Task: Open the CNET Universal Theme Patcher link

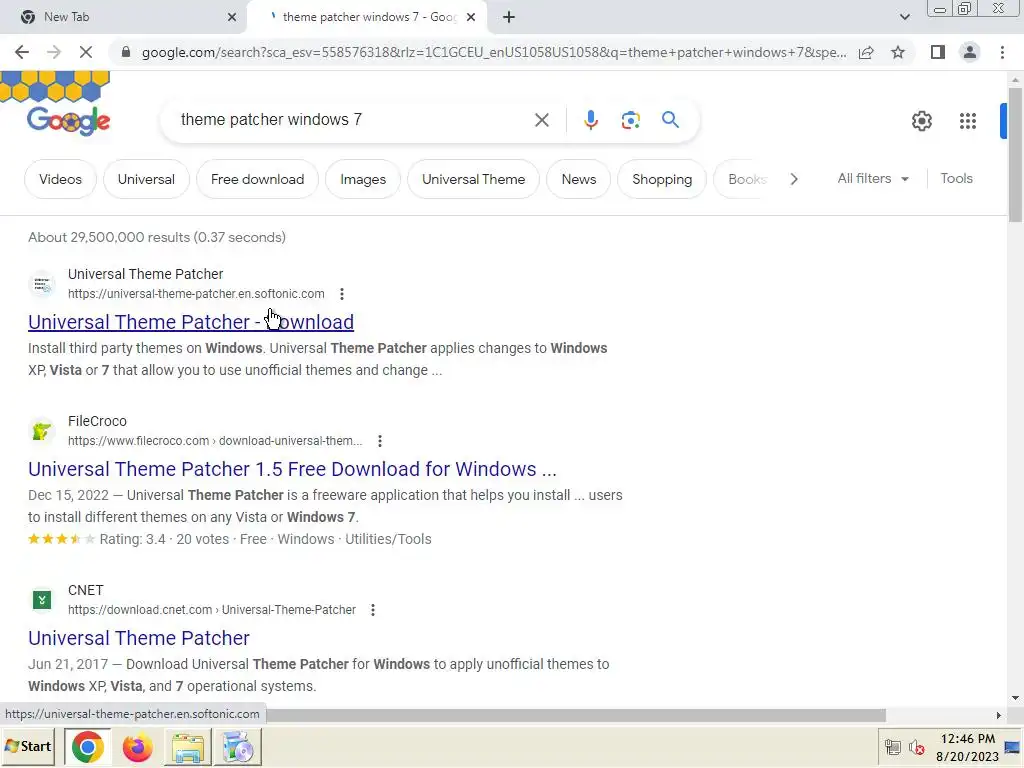Action: 138,638
